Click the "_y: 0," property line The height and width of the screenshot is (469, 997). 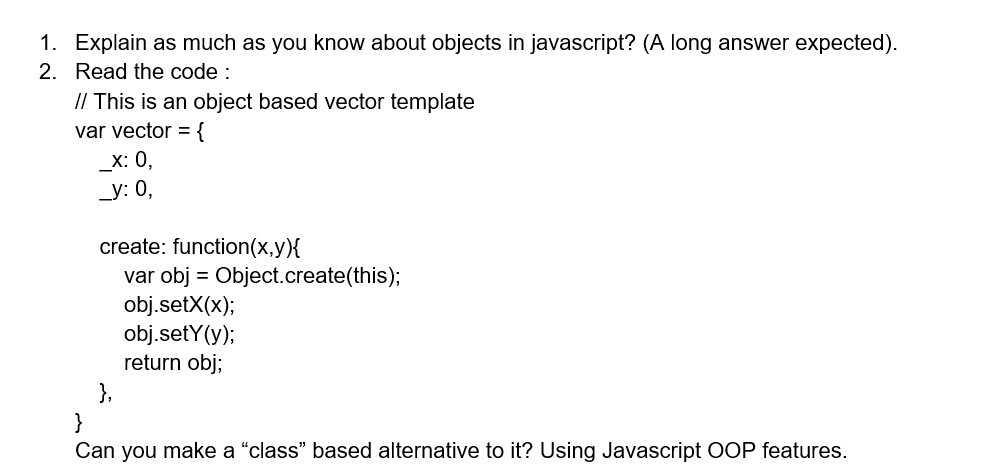point(126,189)
